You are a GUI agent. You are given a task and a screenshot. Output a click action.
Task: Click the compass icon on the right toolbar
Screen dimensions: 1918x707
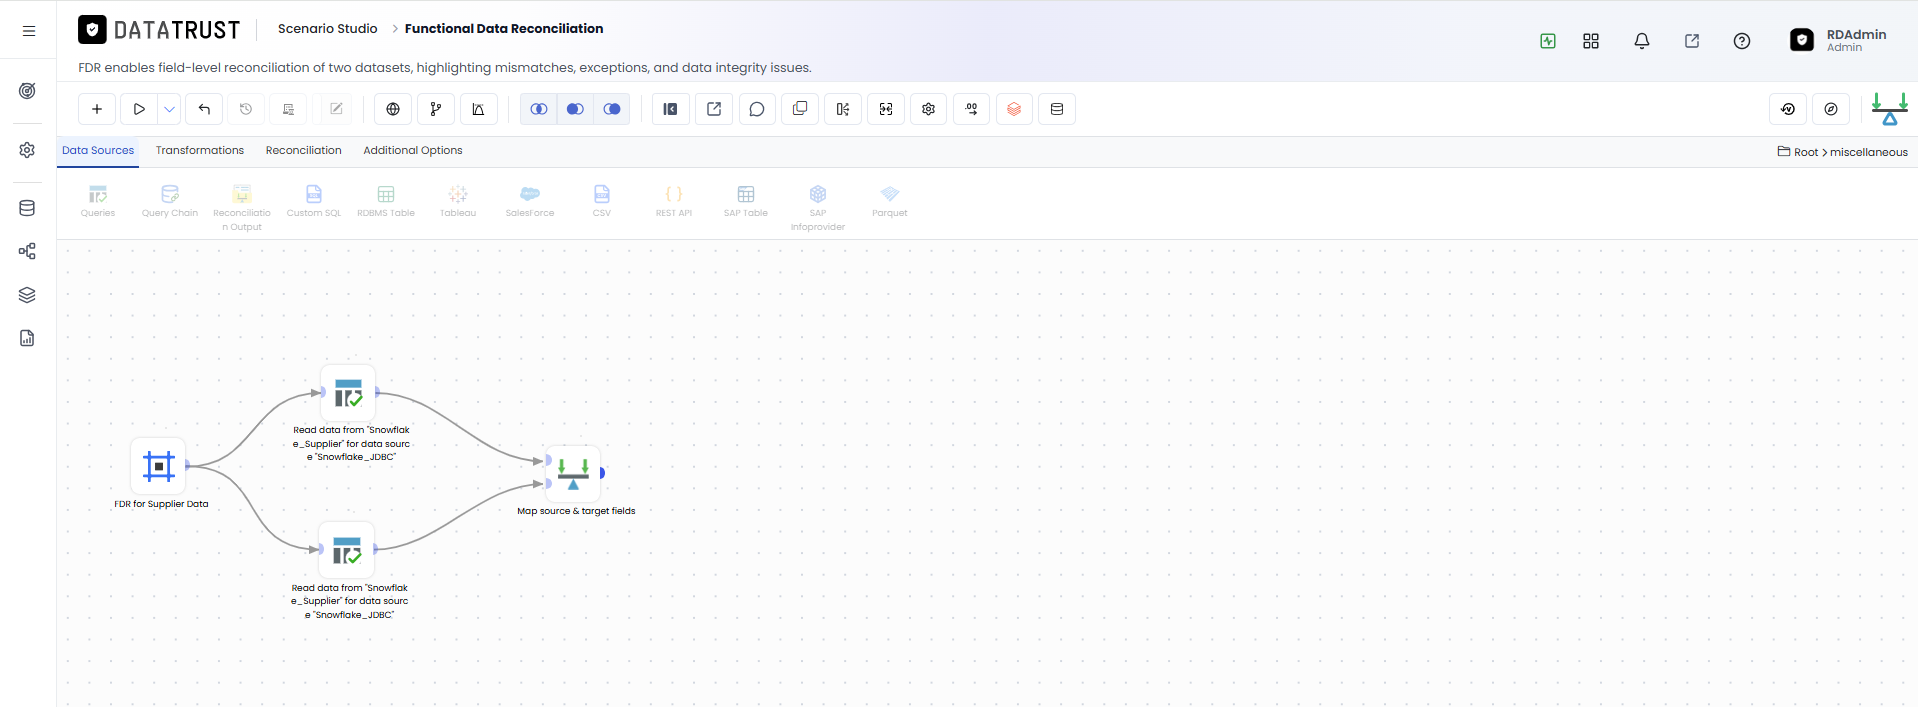[1831, 109]
